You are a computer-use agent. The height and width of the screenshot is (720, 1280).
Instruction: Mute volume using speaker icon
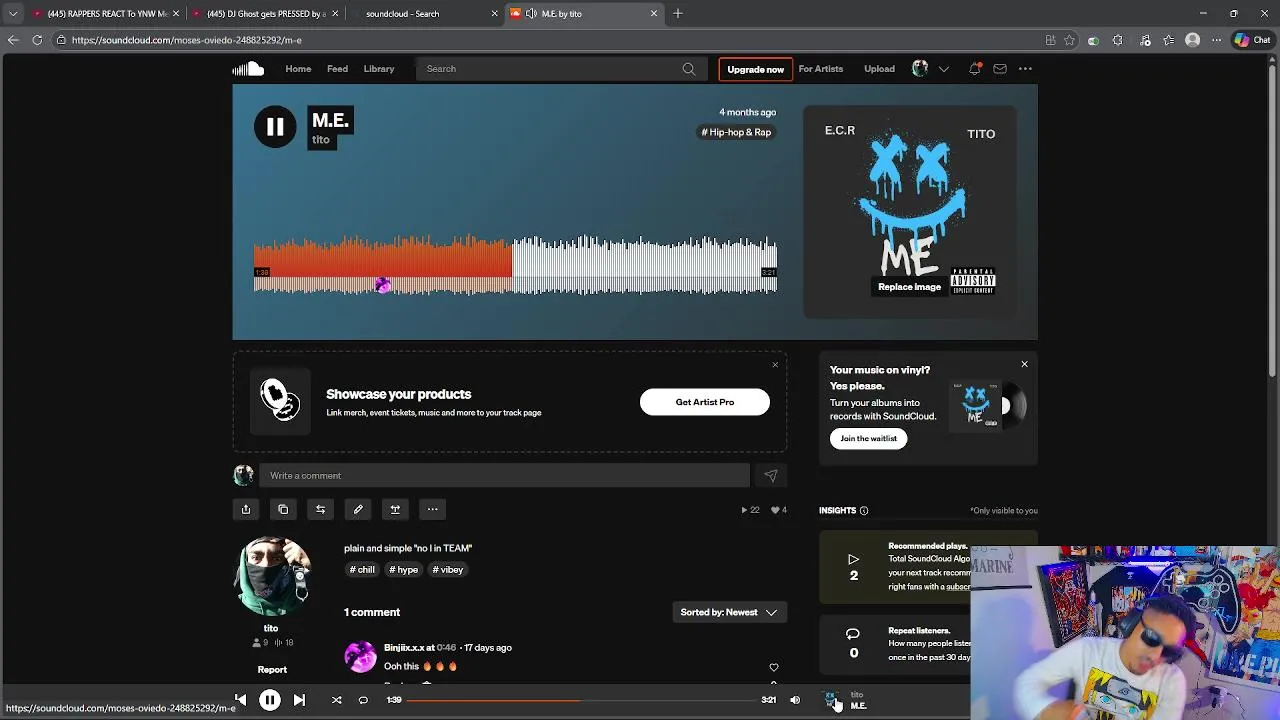[795, 700]
